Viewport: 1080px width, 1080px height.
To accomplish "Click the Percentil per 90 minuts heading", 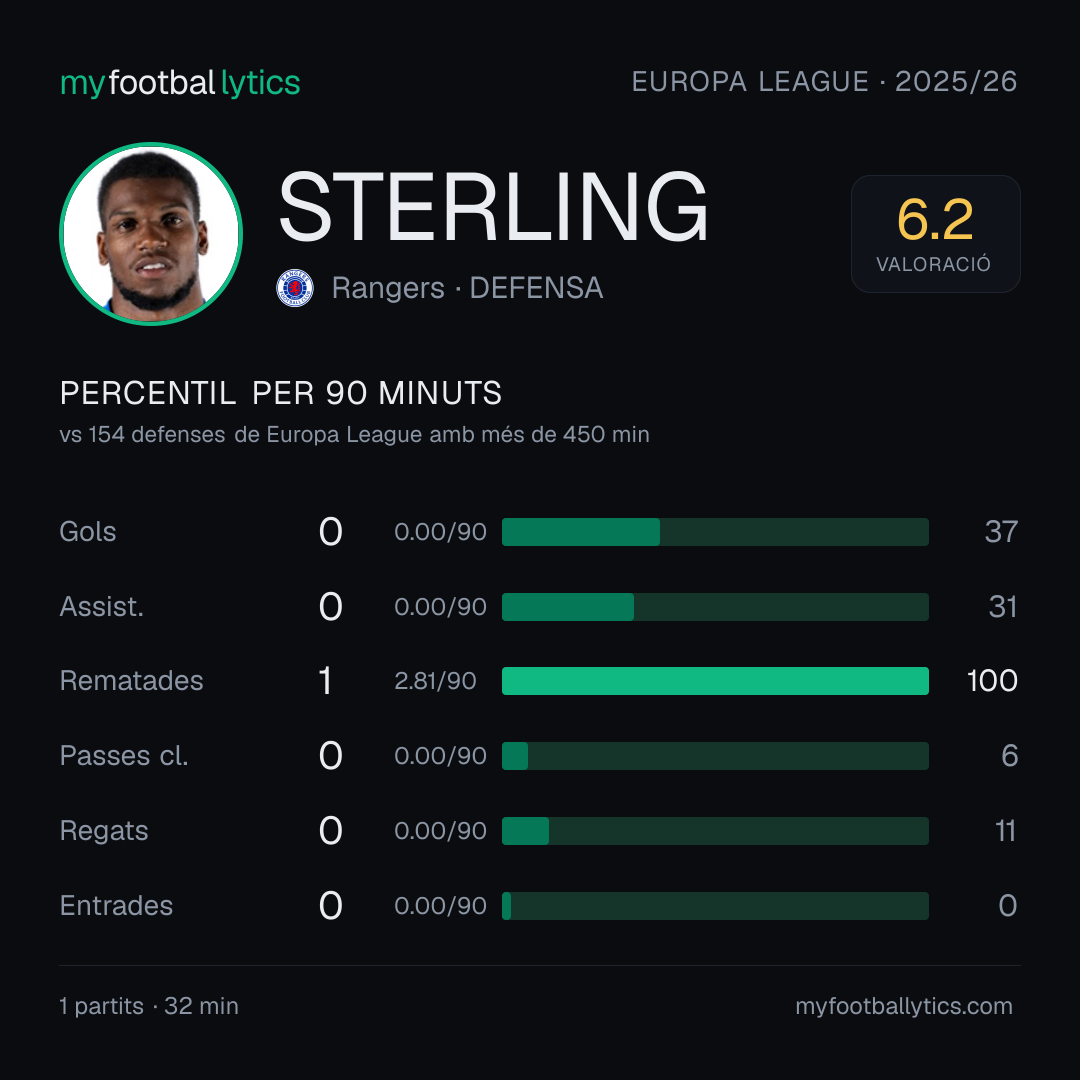I will tap(280, 393).
